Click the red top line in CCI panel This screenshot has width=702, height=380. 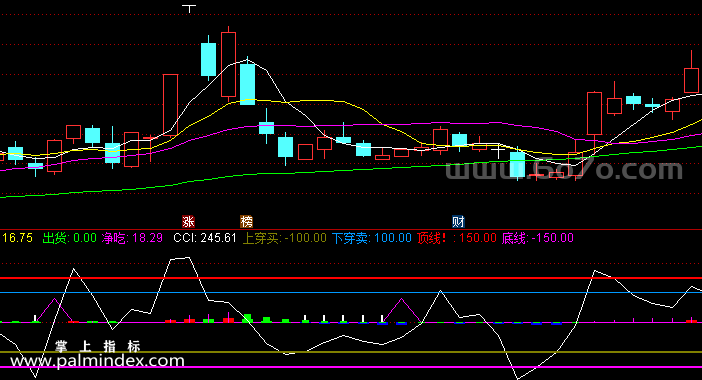(x=351, y=278)
